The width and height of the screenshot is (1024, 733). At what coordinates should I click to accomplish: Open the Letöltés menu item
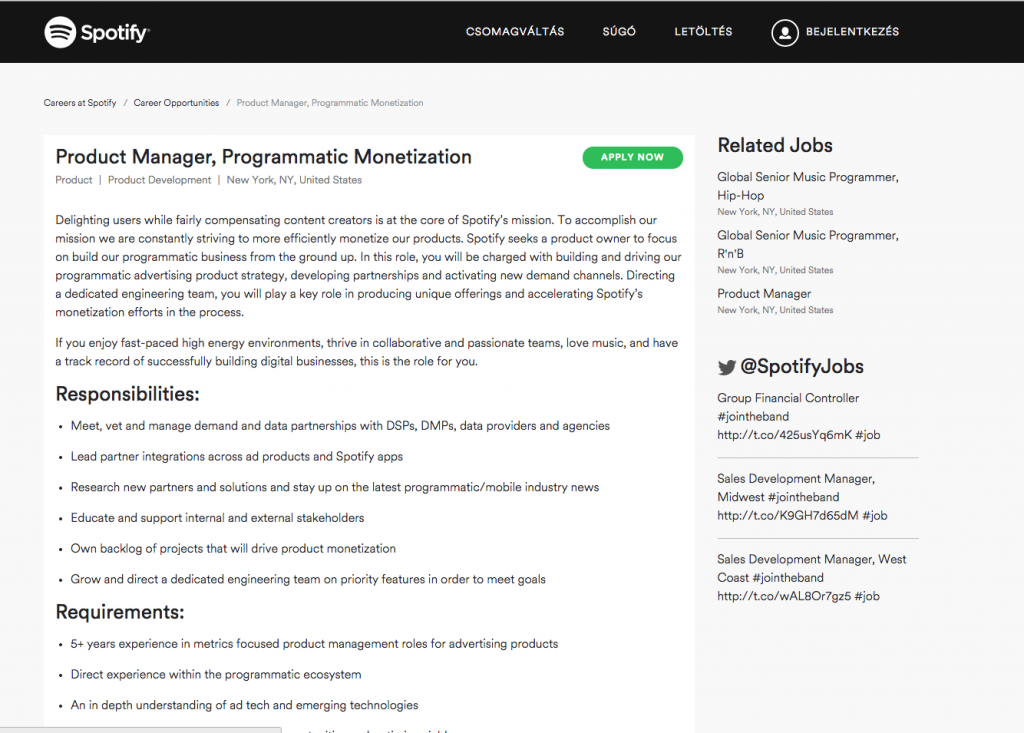[703, 31]
